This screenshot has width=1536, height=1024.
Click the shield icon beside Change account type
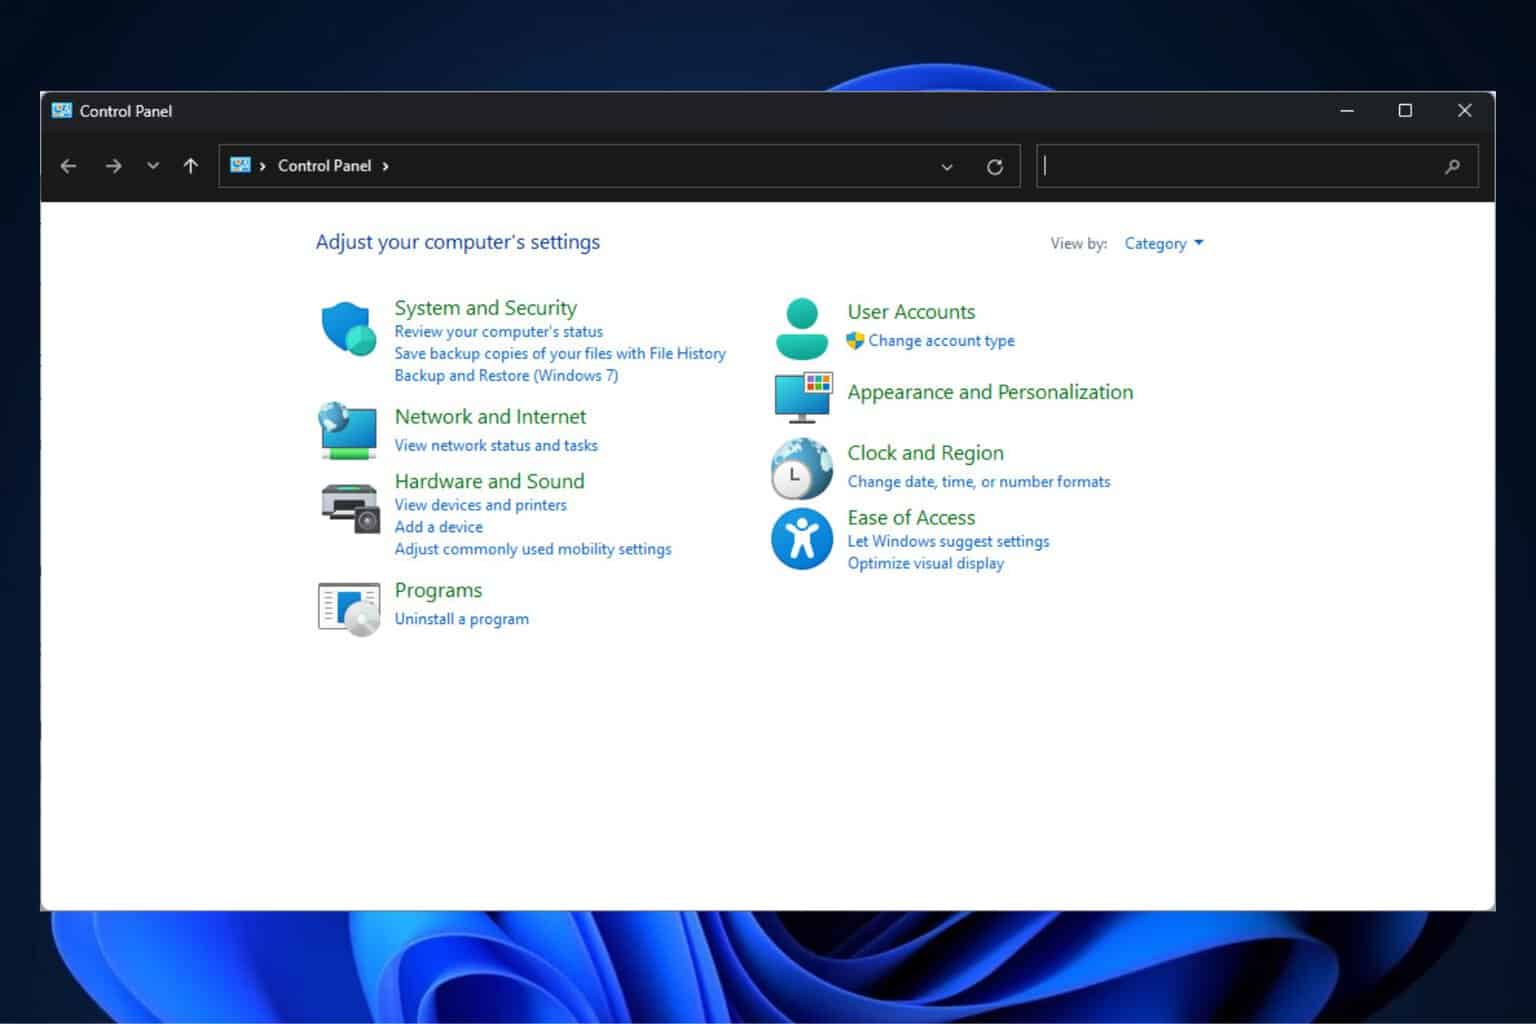tap(855, 340)
